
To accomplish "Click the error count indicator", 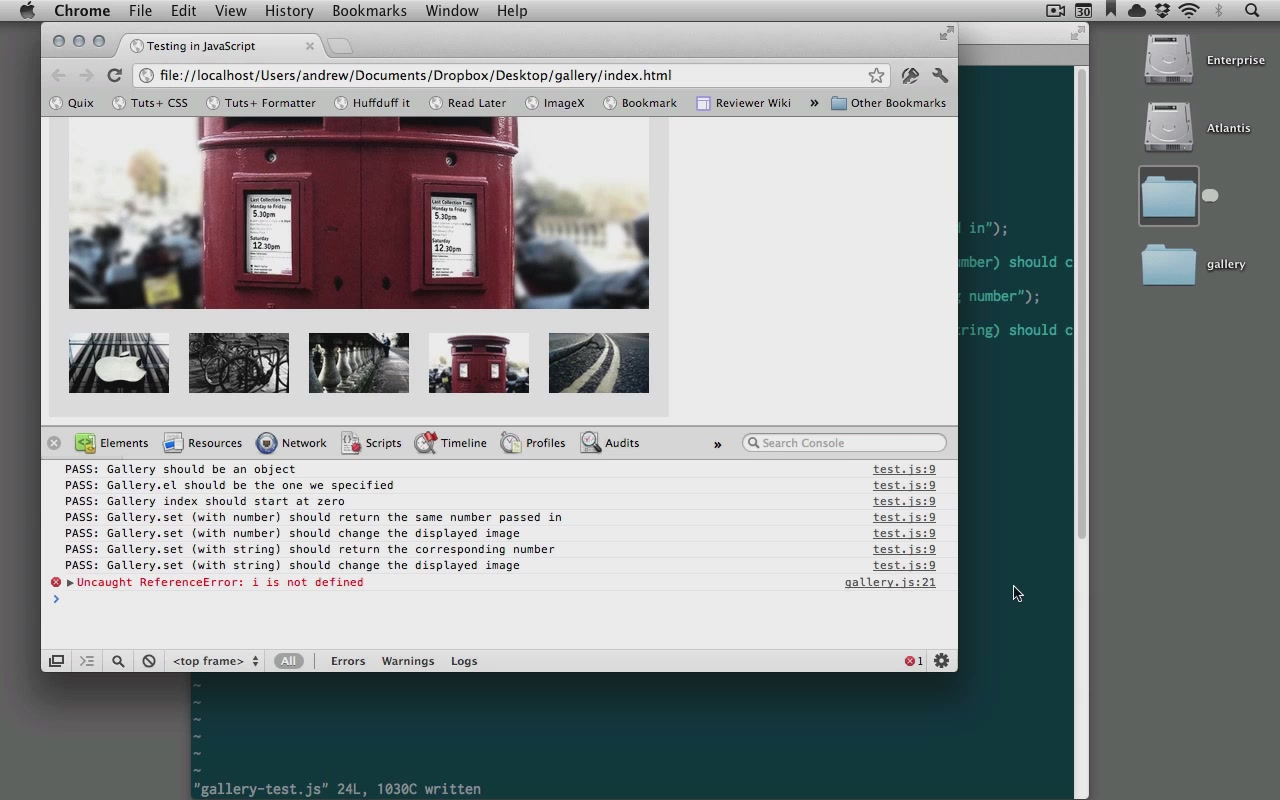I will tap(914, 661).
